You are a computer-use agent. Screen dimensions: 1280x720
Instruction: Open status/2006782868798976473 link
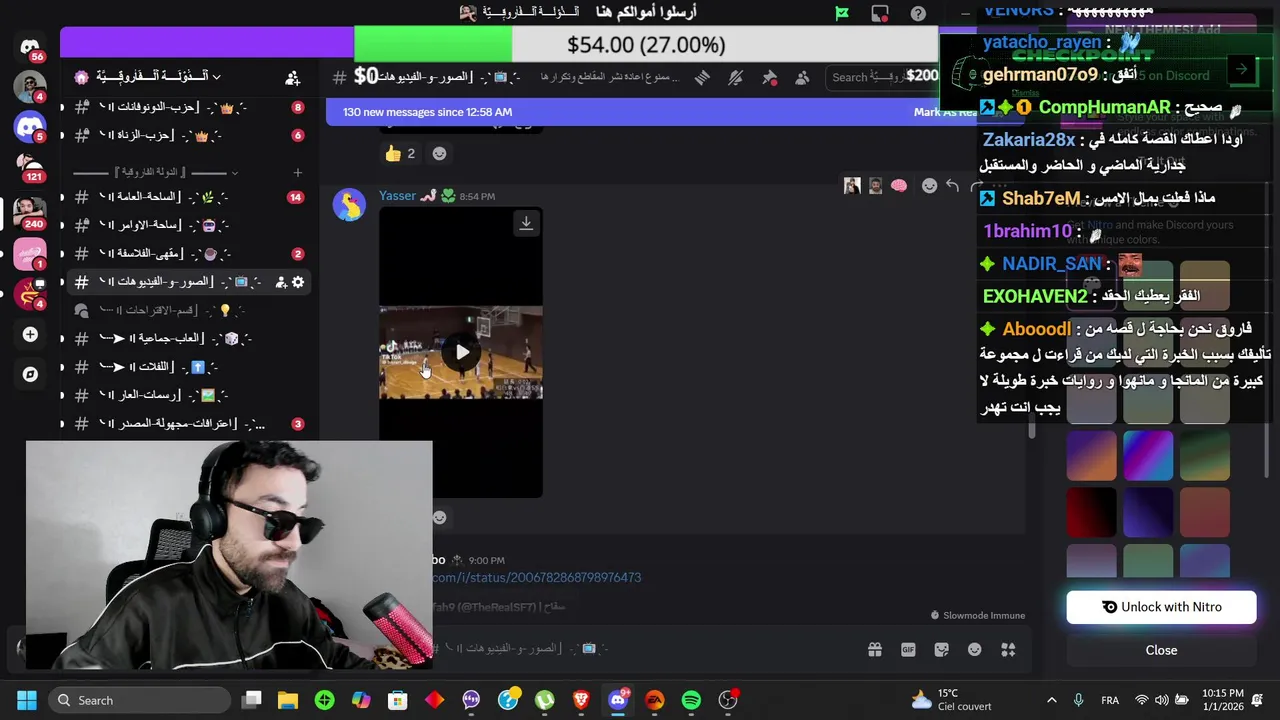(537, 577)
